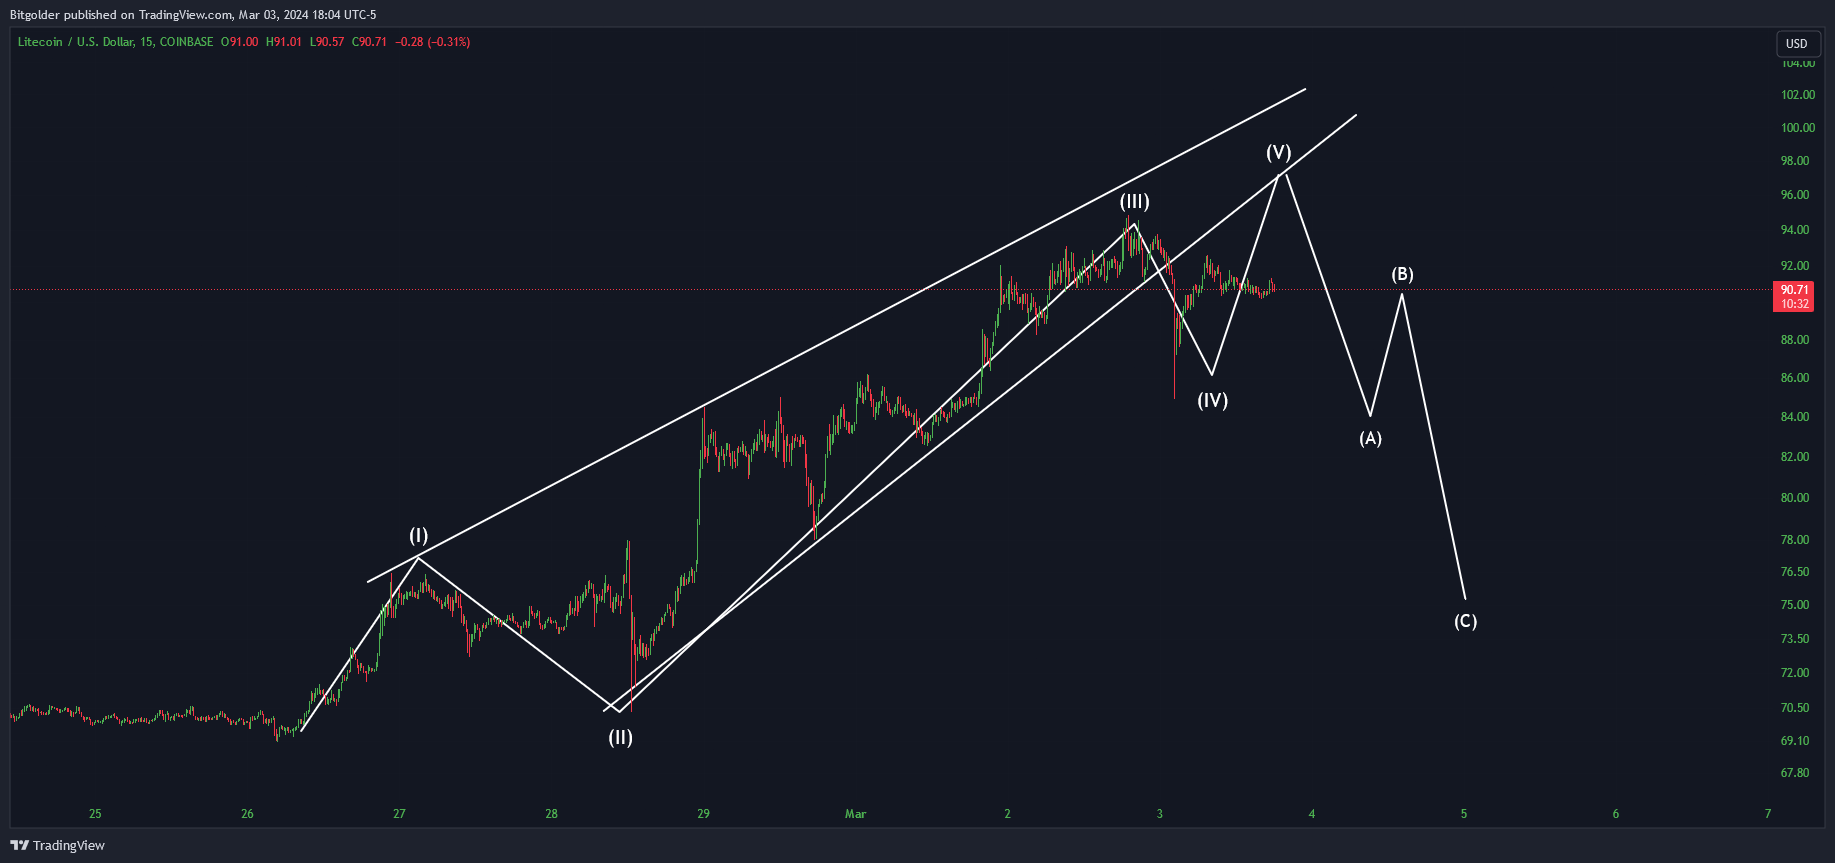This screenshot has width=1835, height=863.
Task: Select the correction label (C)
Action: [1465, 621]
